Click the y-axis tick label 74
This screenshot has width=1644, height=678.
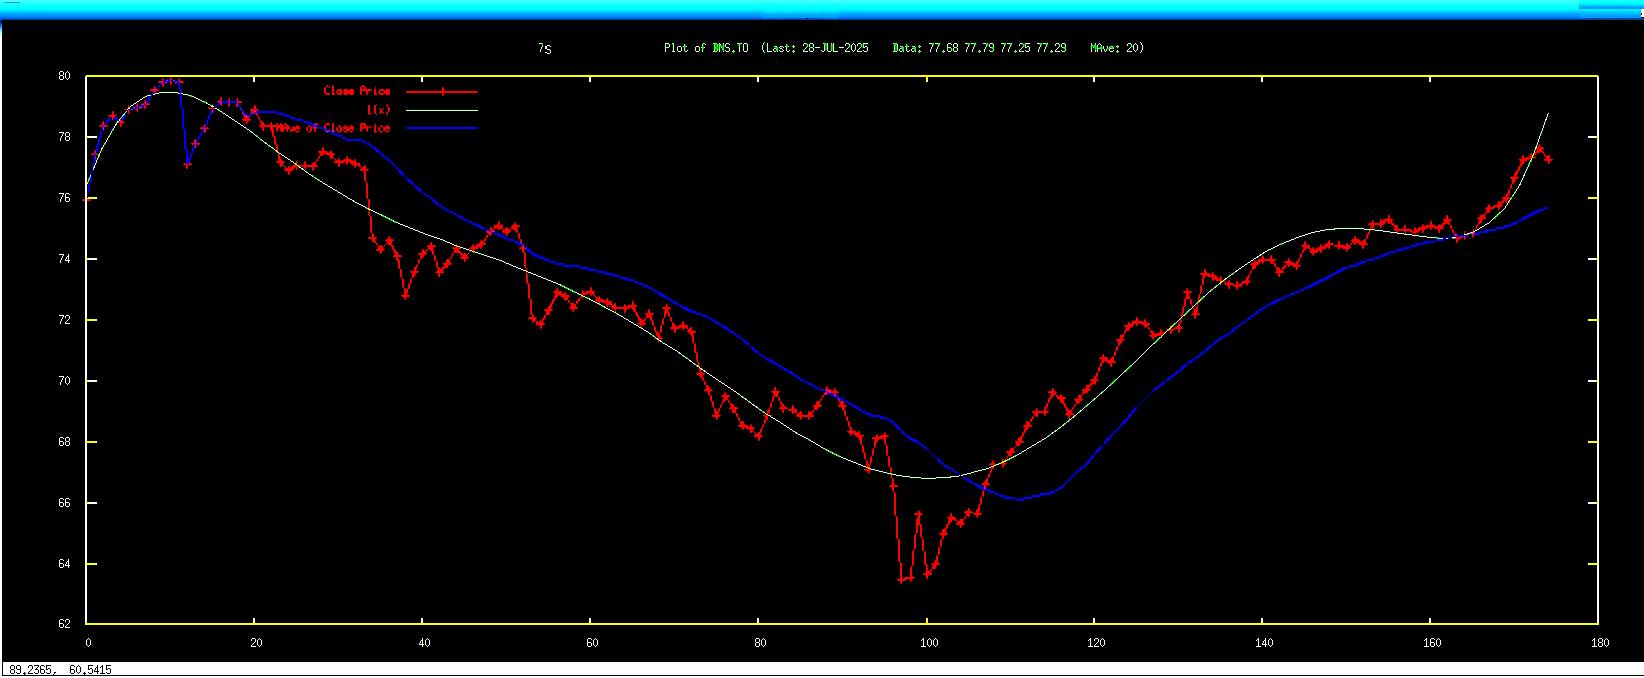[x=64, y=259]
